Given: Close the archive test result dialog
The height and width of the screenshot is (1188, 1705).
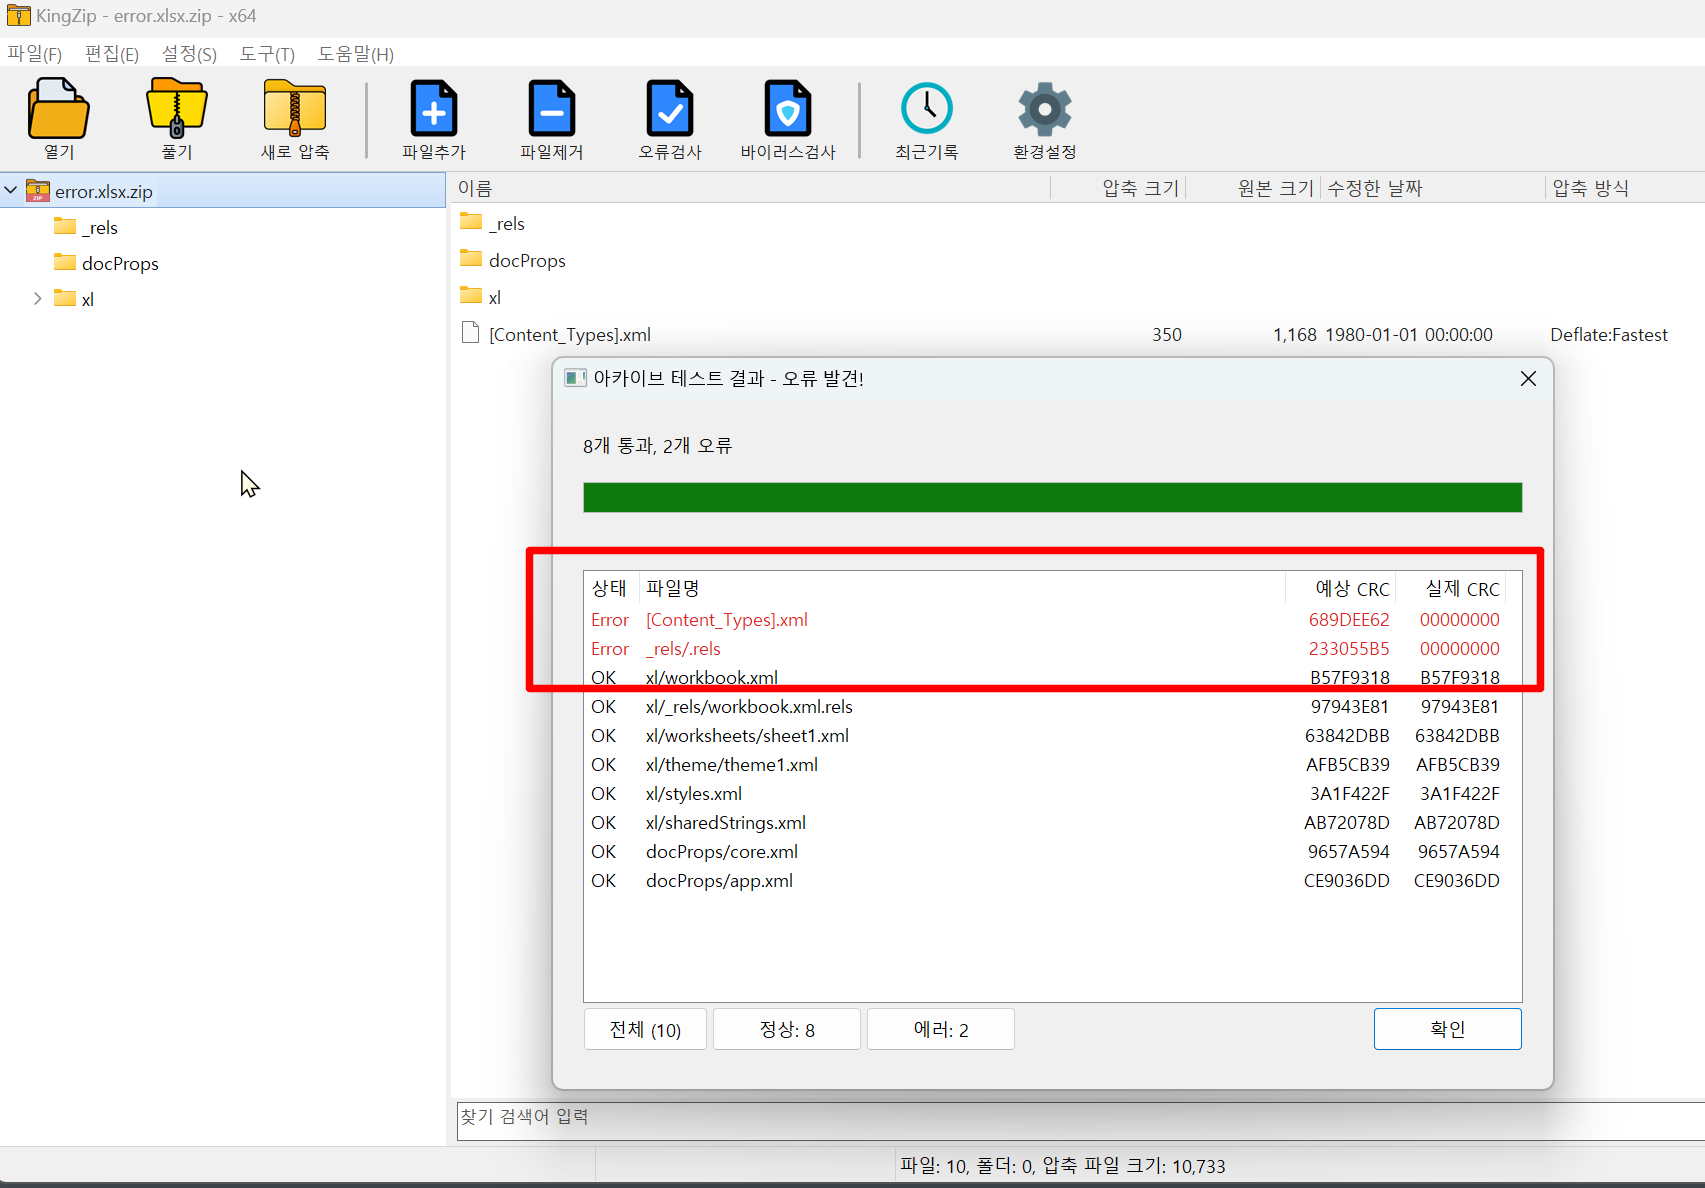Looking at the screenshot, I should pyautogui.click(x=1528, y=378).
